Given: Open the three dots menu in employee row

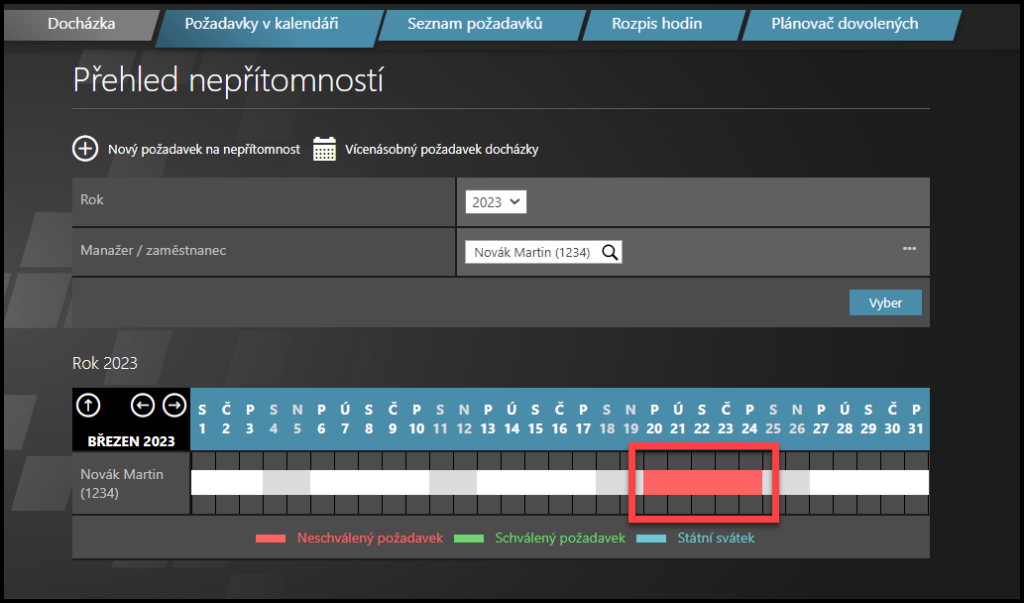Looking at the screenshot, I should tap(909, 249).
